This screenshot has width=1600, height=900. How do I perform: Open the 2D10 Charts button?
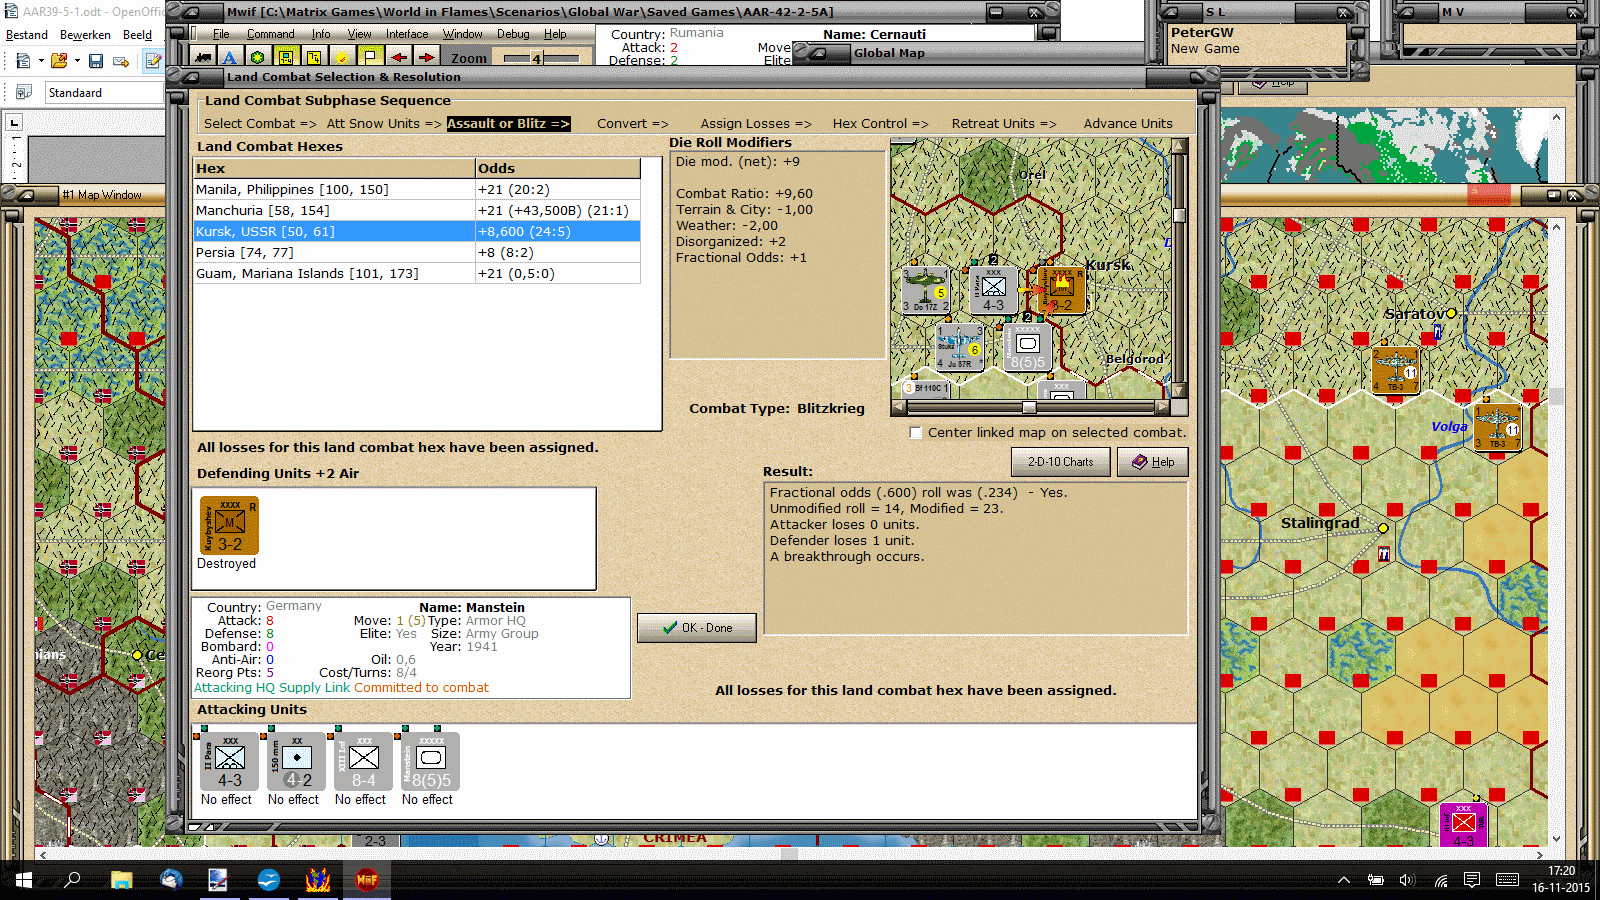pos(1060,462)
